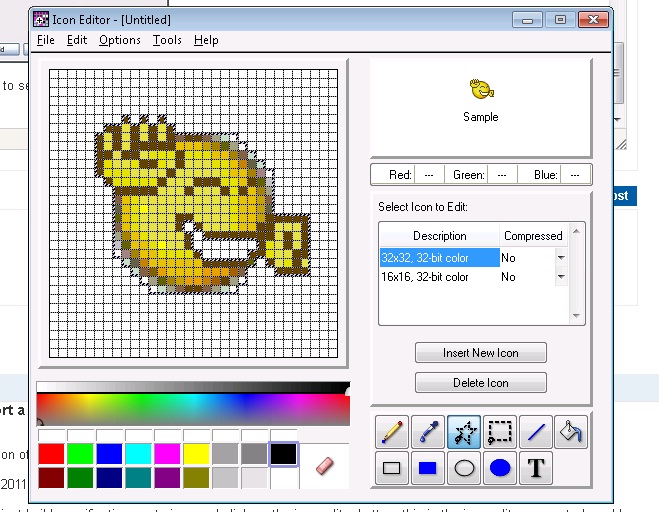
Task: Open the Help menu
Action: pyautogui.click(x=206, y=40)
